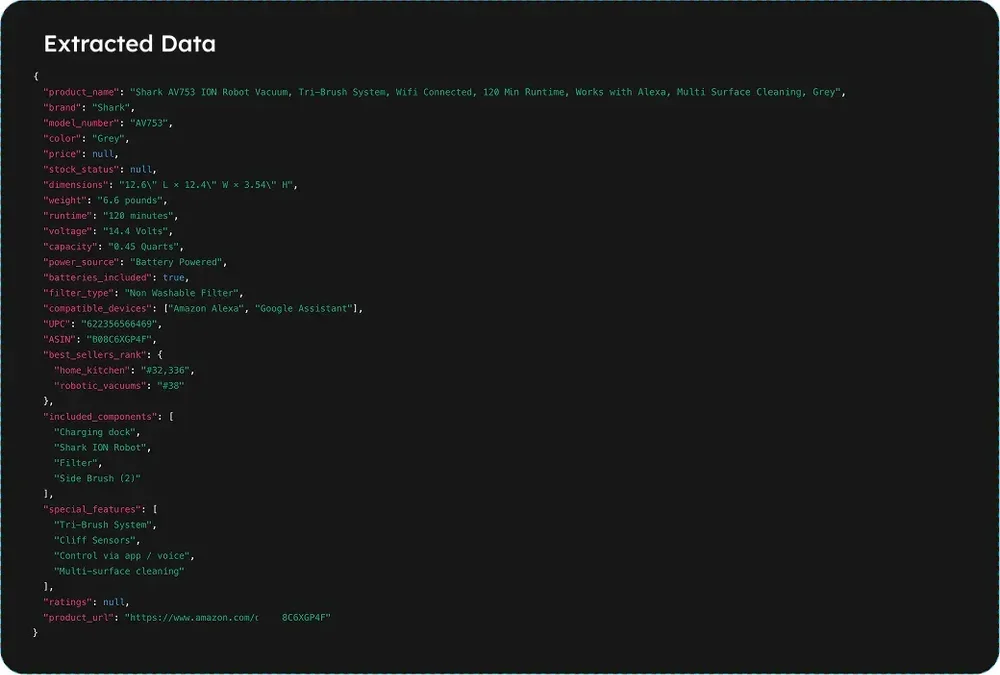Select the "ratings" key
Image resolution: width=1000 pixels, height=675 pixels.
coord(68,602)
